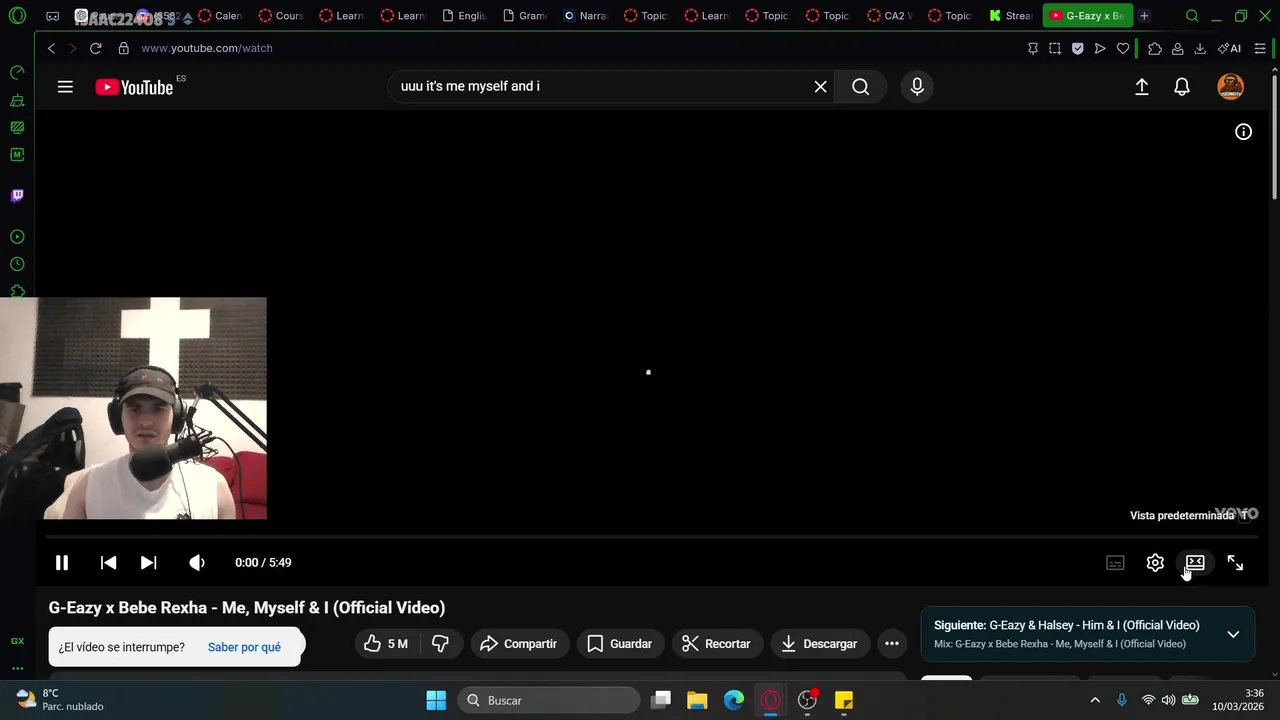The width and height of the screenshot is (1280, 720).
Task: Take a snapshot from address bar
Action: [x=1055, y=48]
